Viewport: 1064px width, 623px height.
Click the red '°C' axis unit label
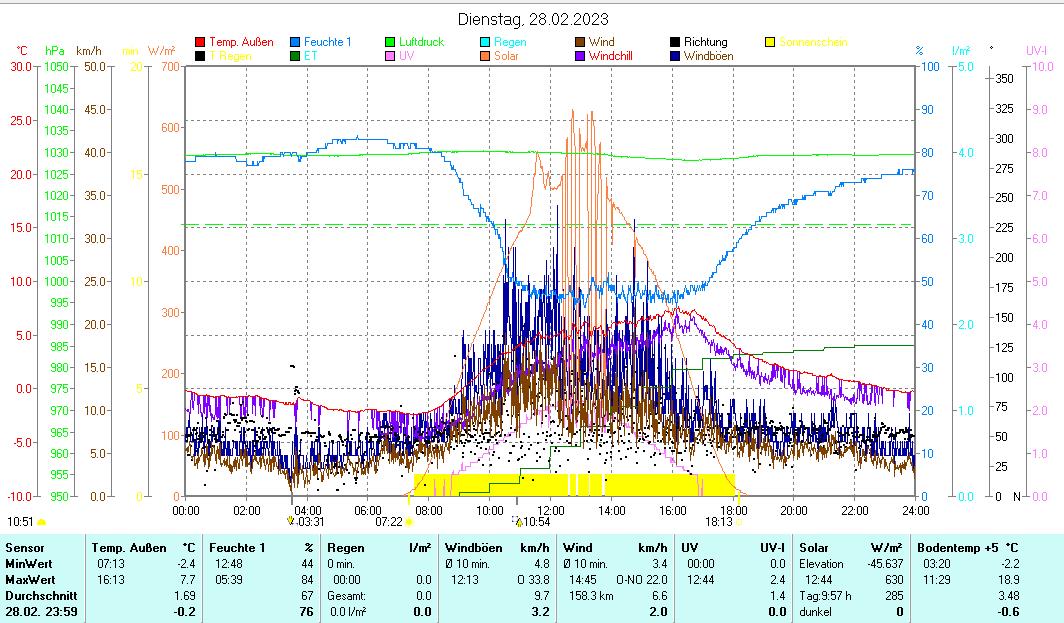pyautogui.click(x=22, y=51)
